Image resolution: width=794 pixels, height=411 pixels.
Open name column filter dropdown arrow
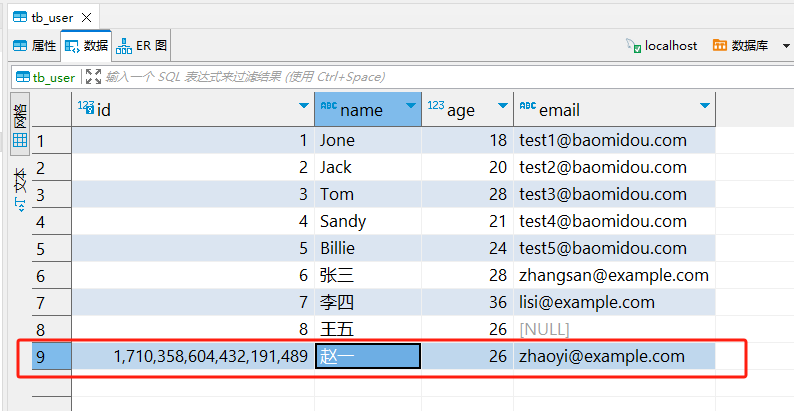411,106
